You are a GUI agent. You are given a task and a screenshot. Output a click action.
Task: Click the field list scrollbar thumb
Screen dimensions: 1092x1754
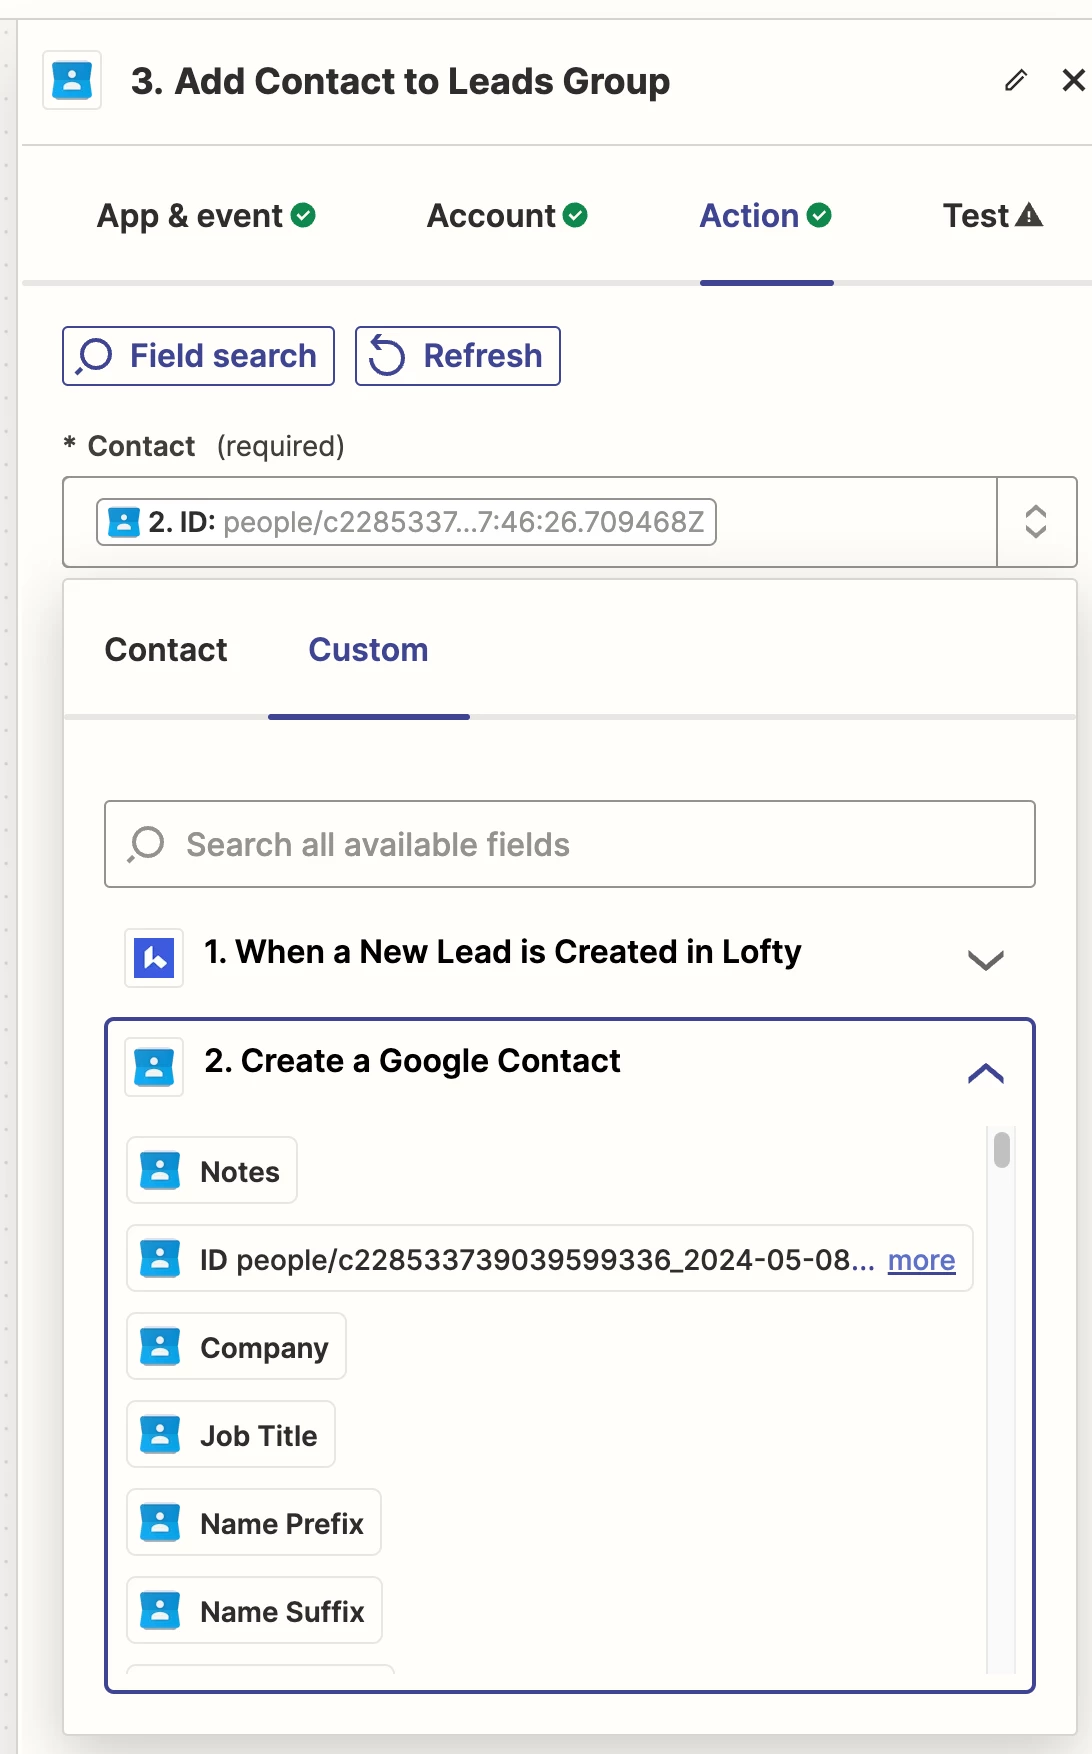point(1002,1149)
